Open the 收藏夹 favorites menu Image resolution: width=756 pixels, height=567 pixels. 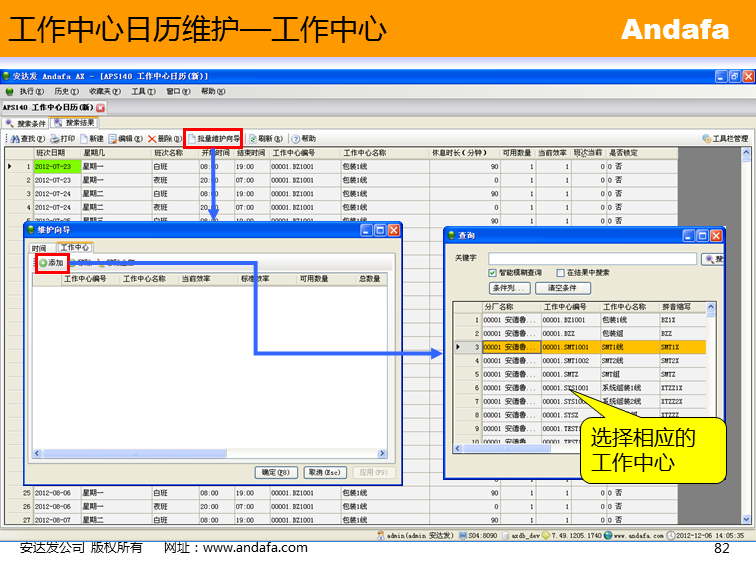[103, 91]
